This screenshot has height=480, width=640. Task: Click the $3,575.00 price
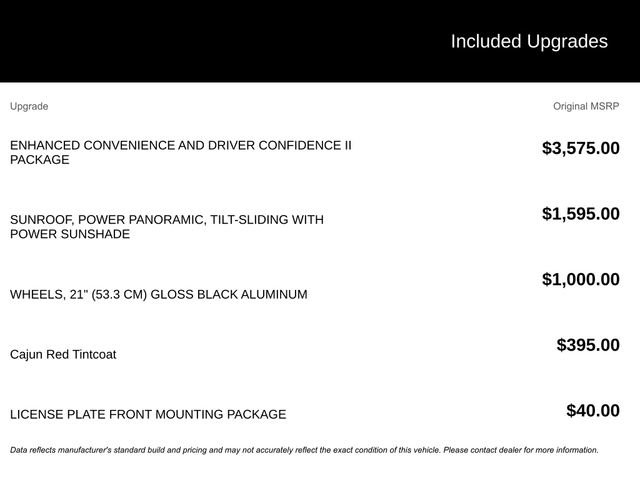tap(580, 148)
